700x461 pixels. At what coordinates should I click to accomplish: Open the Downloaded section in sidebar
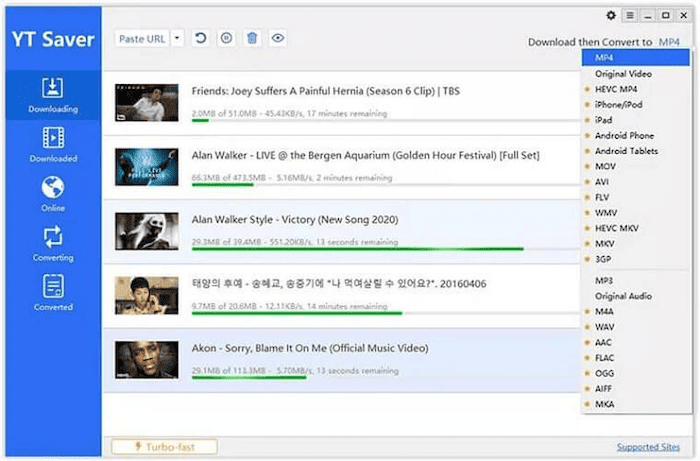(x=53, y=145)
